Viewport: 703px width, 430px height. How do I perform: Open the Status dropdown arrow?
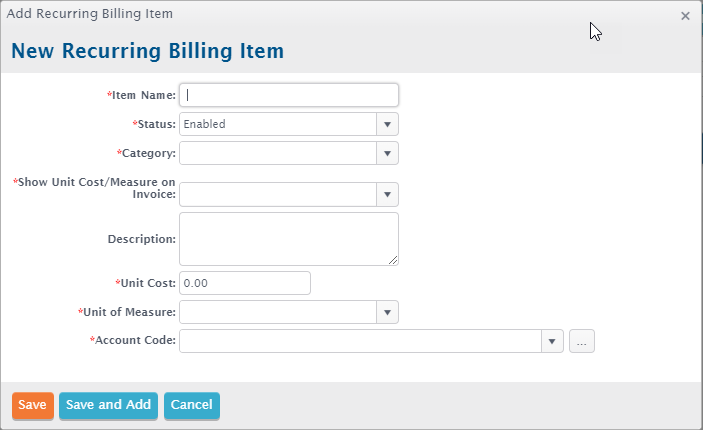pos(387,124)
